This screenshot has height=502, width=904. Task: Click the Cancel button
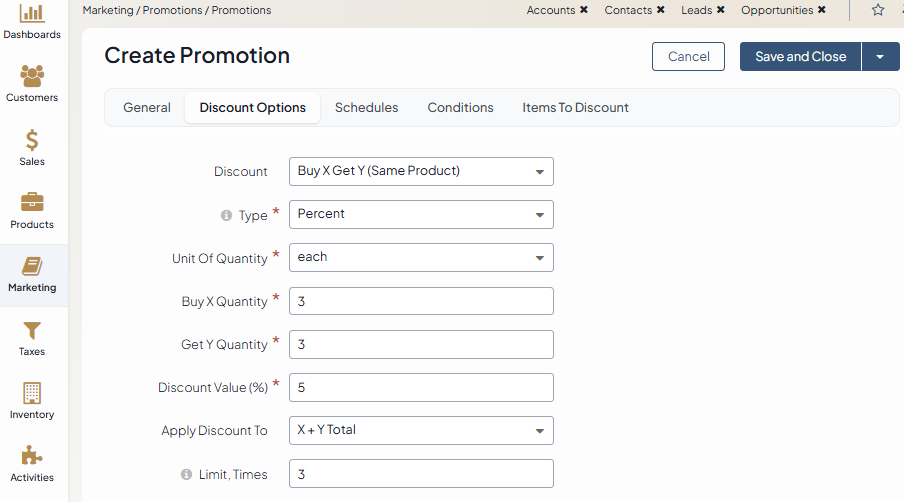pyautogui.click(x=688, y=57)
